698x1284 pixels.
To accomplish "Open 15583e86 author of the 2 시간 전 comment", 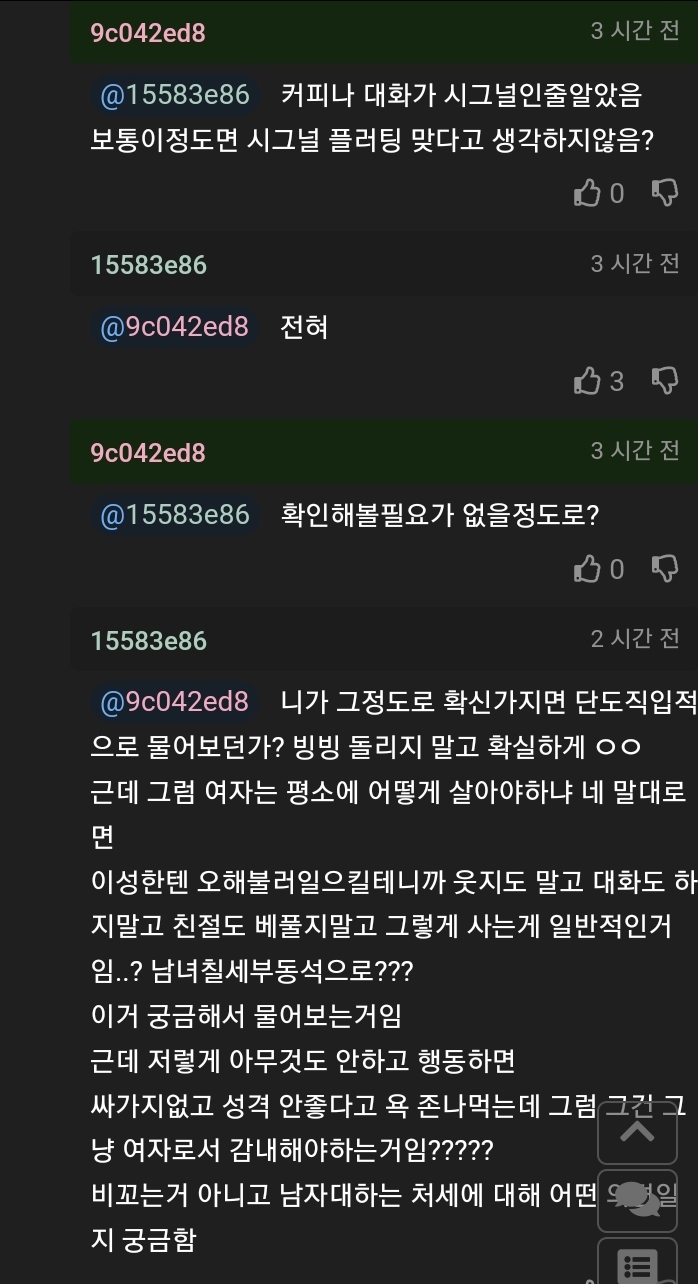I will (148, 641).
